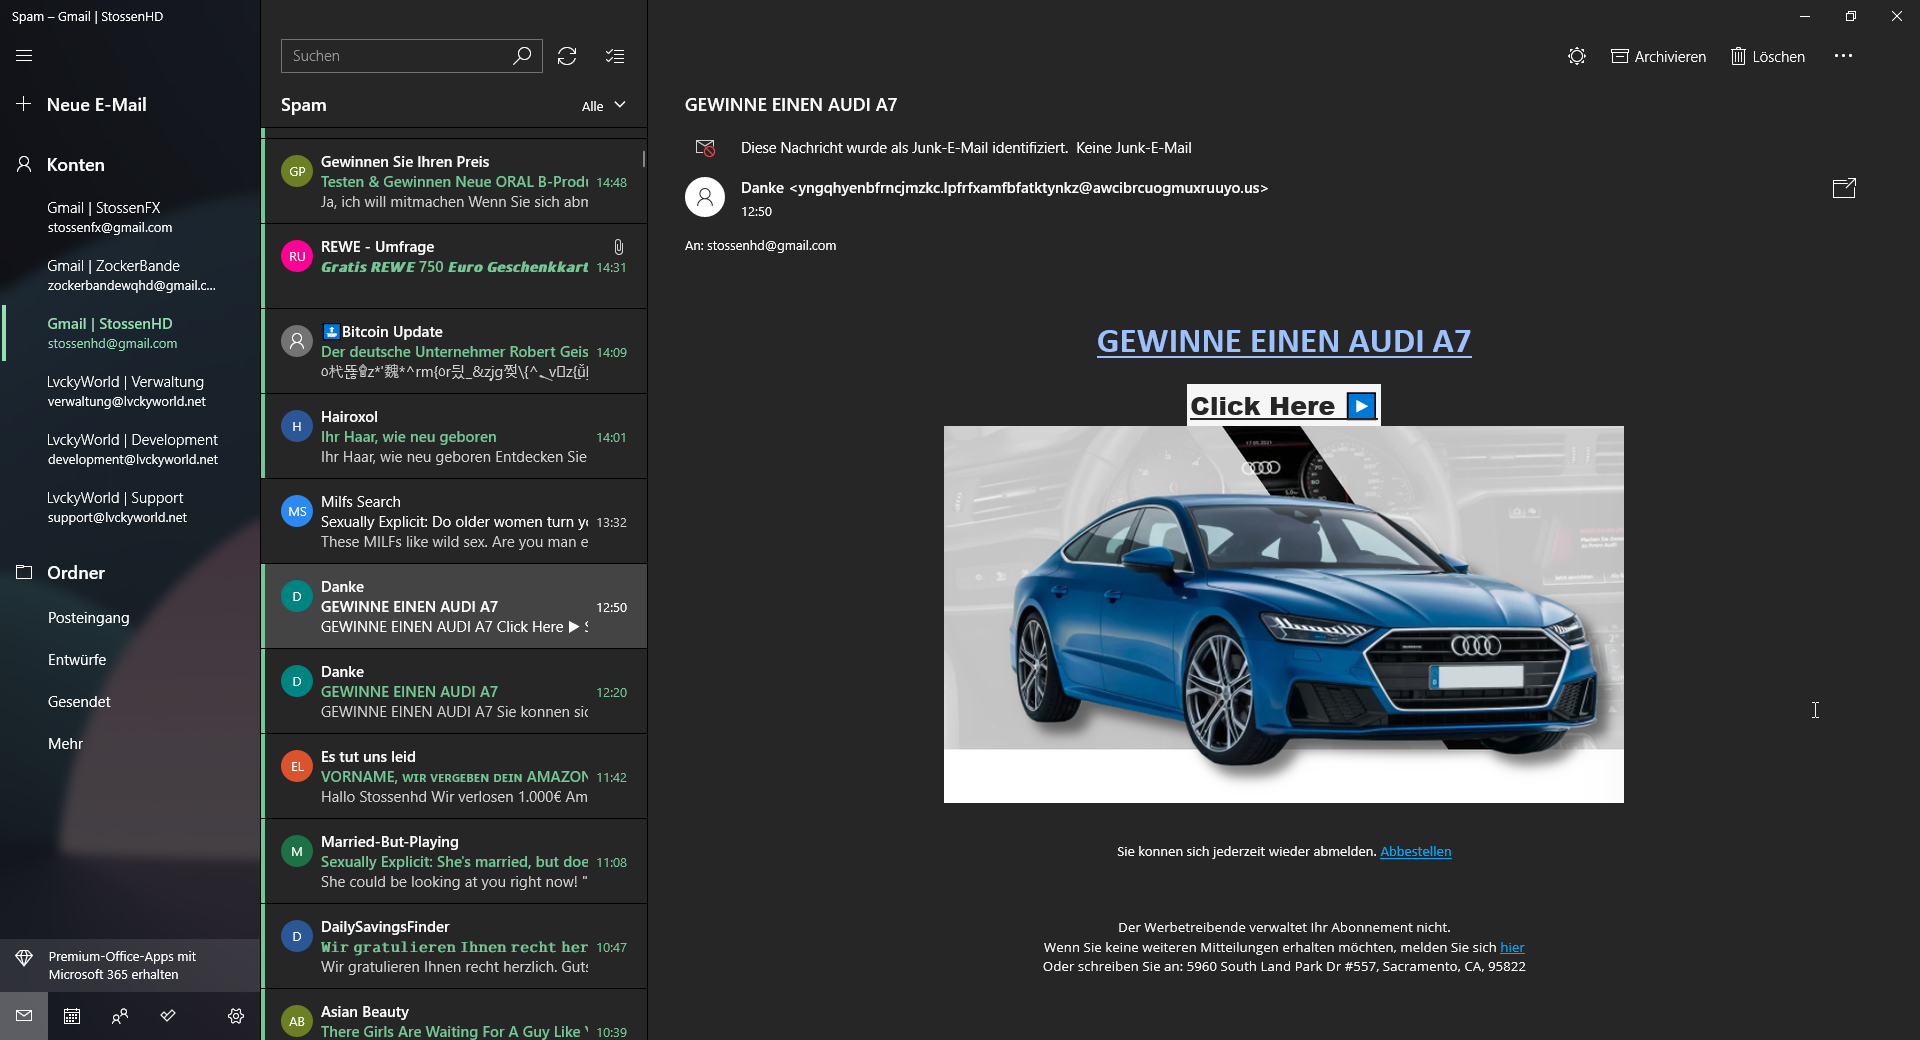Open the People contacts icon
The height and width of the screenshot is (1040, 1920).
(x=120, y=1016)
